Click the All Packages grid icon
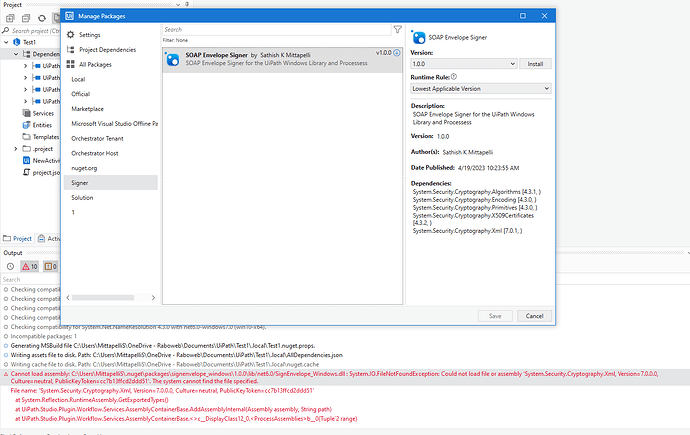The width and height of the screenshot is (690, 435). [x=70, y=64]
